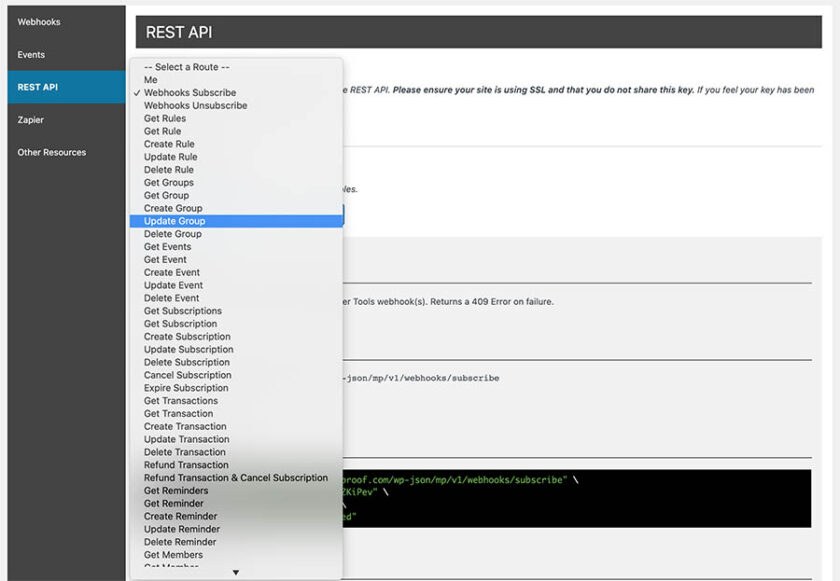Choose the Expire Subscription route
840x581 pixels.
click(x=184, y=387)
